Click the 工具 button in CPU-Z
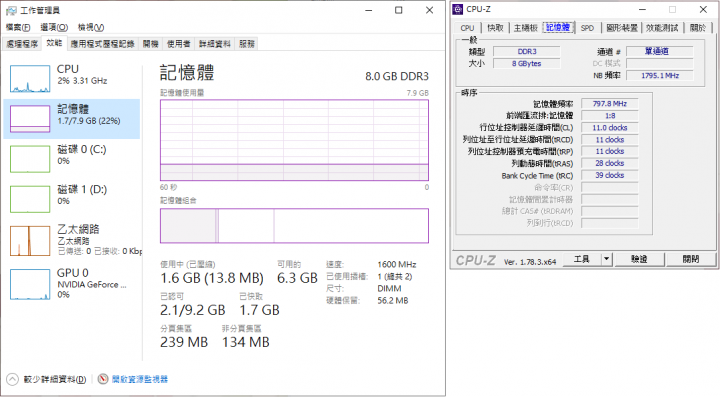 tap(581, 259)
